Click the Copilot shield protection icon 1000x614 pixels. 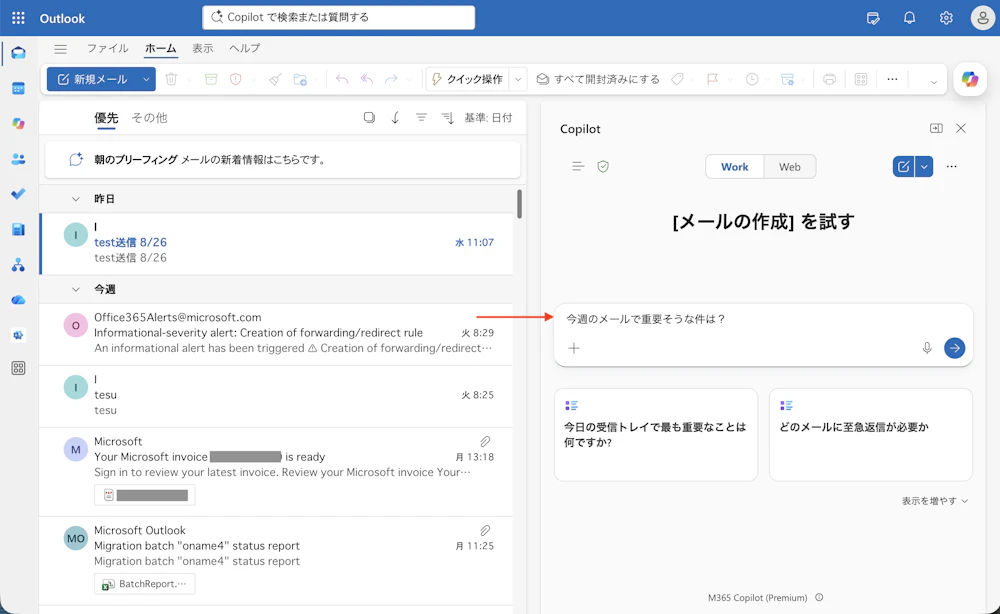click(x=603, y=166)
